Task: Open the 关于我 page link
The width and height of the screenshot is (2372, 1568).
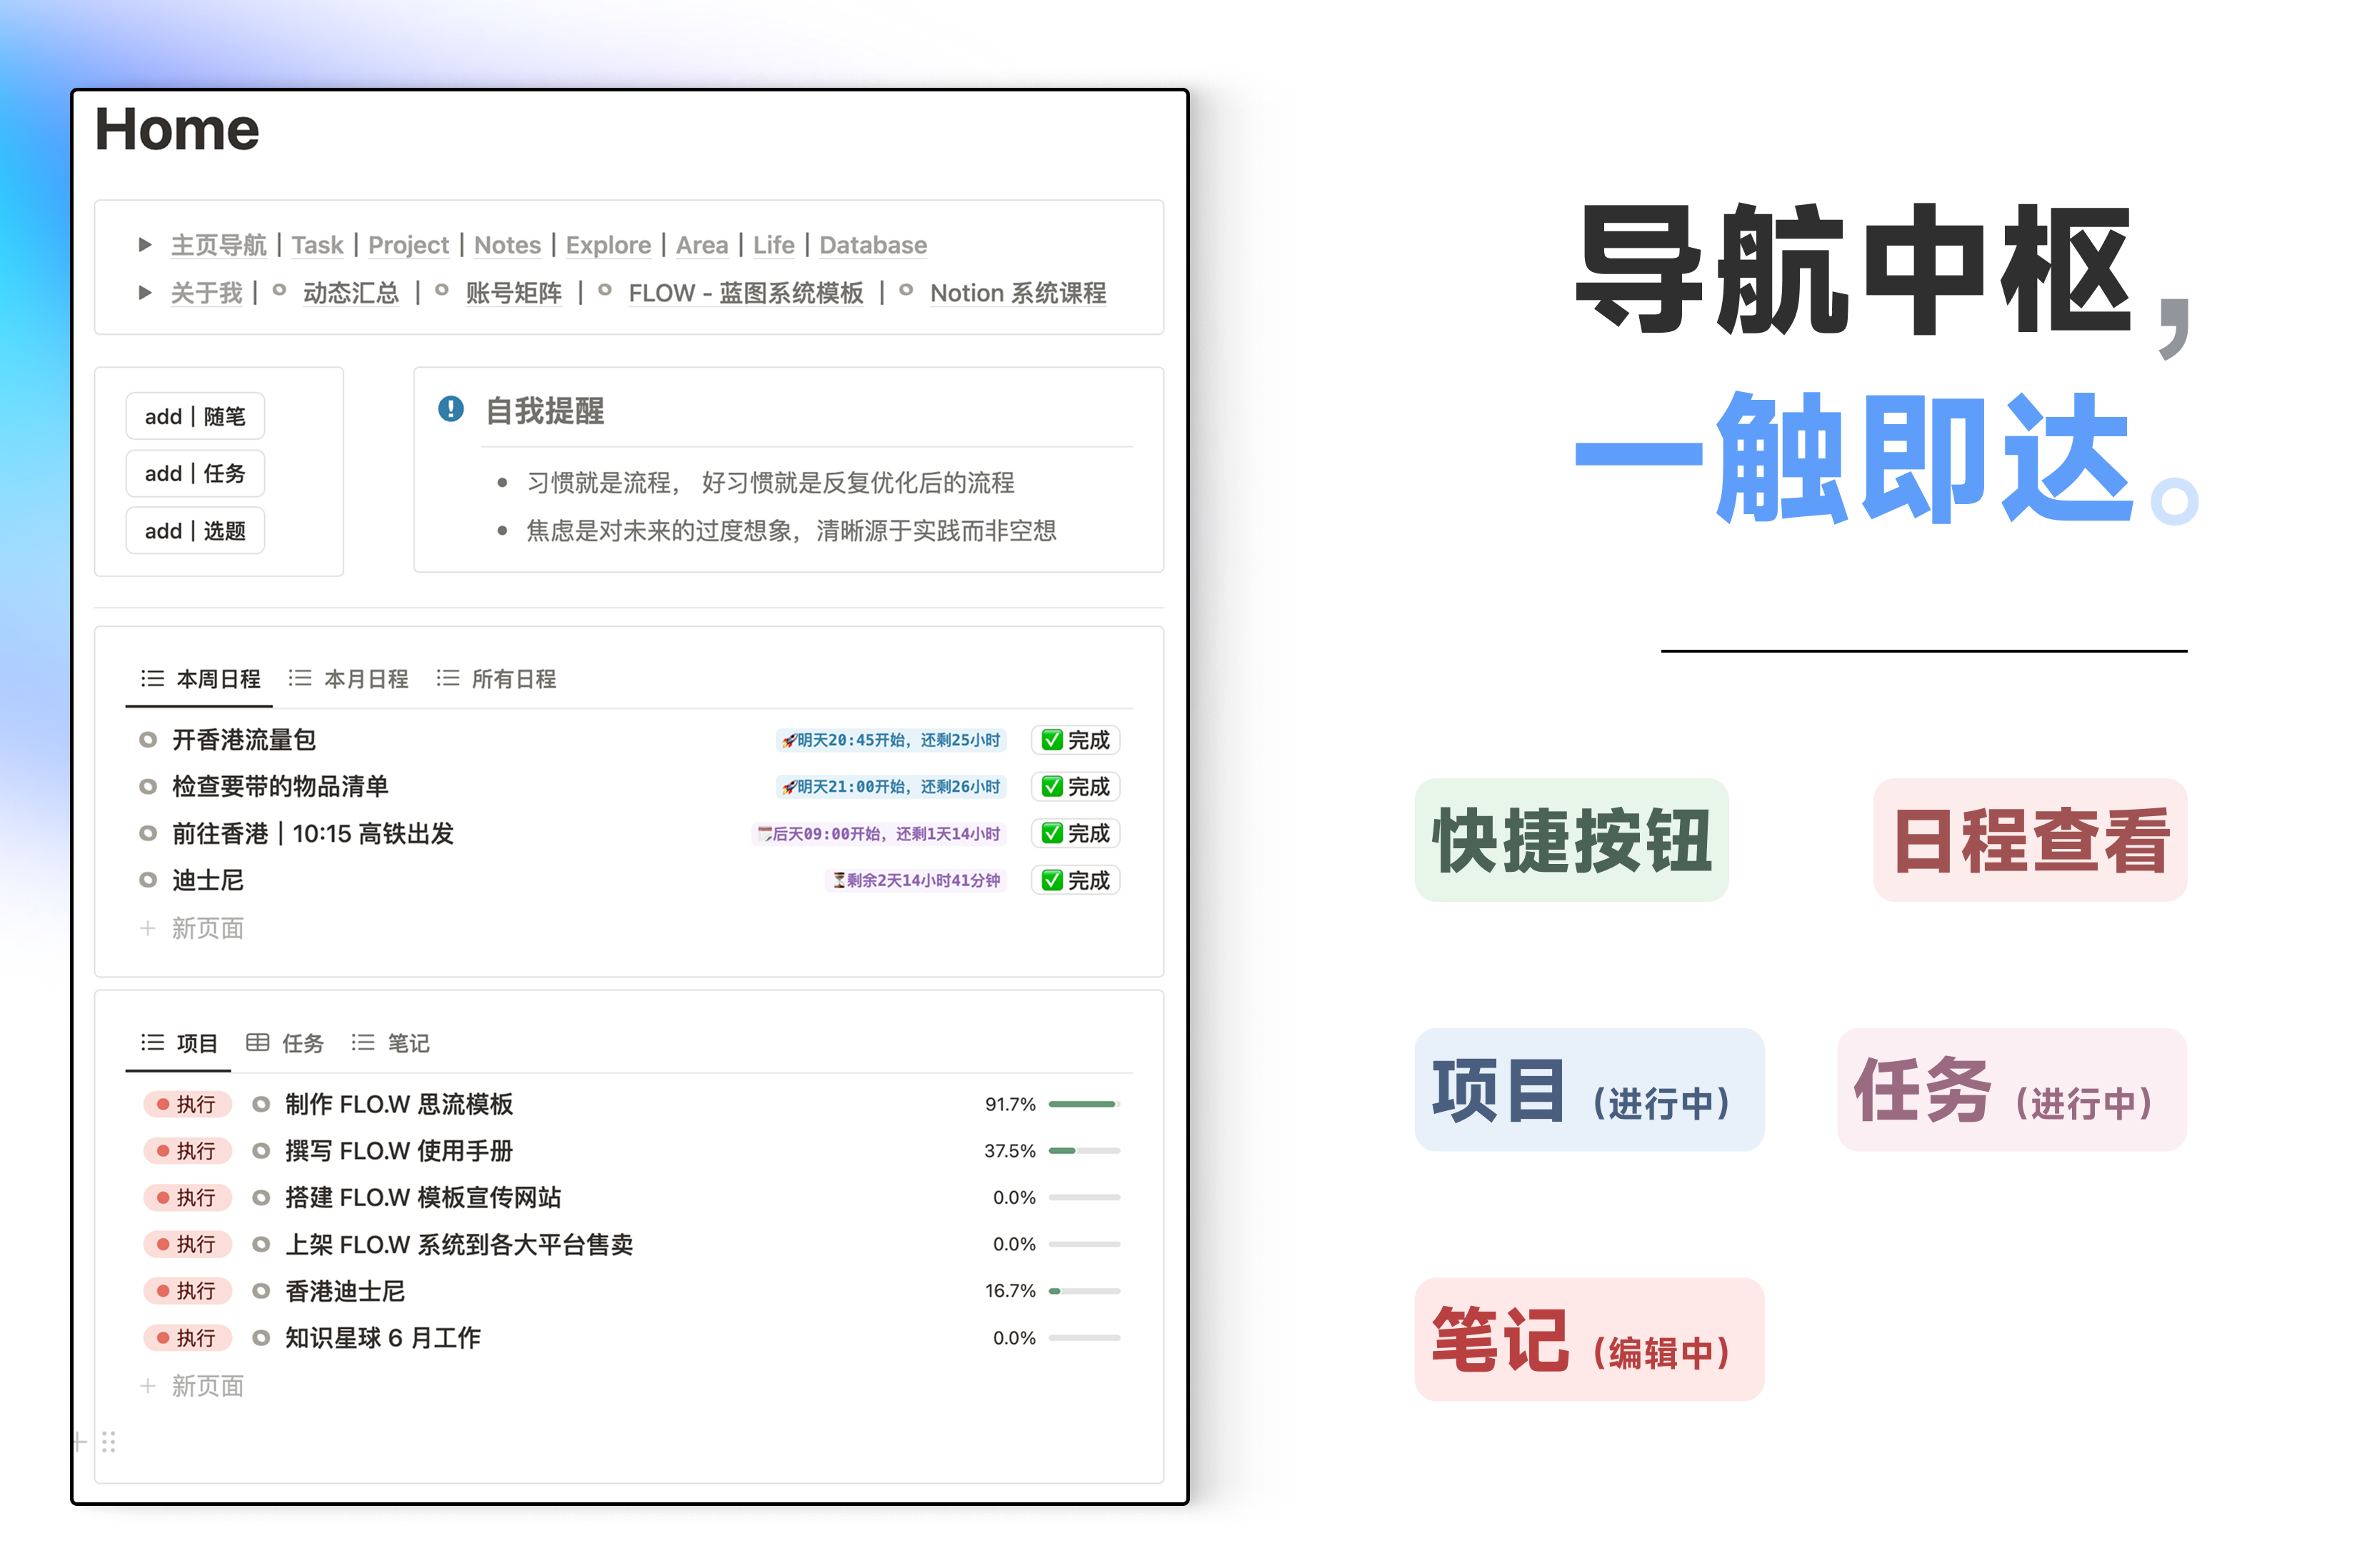Action: click(x=206, y=293)
